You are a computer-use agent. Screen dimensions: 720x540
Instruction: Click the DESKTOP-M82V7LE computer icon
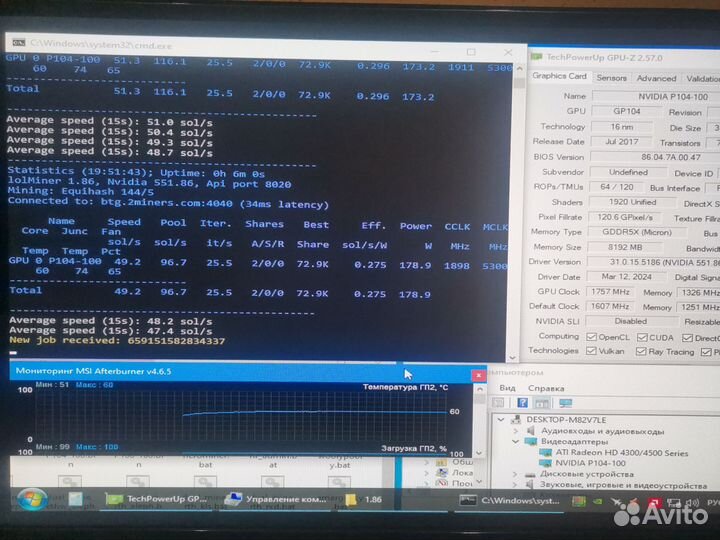(x=516, y=419)
